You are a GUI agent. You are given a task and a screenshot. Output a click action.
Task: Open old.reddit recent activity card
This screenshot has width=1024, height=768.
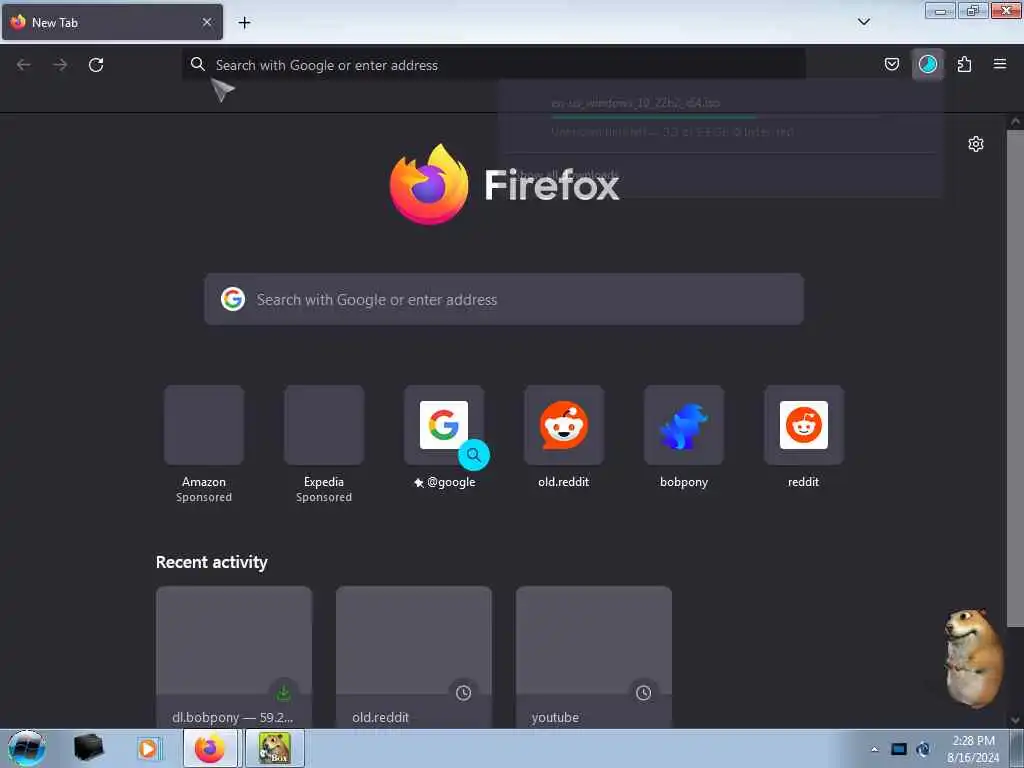tap(414, 656)
